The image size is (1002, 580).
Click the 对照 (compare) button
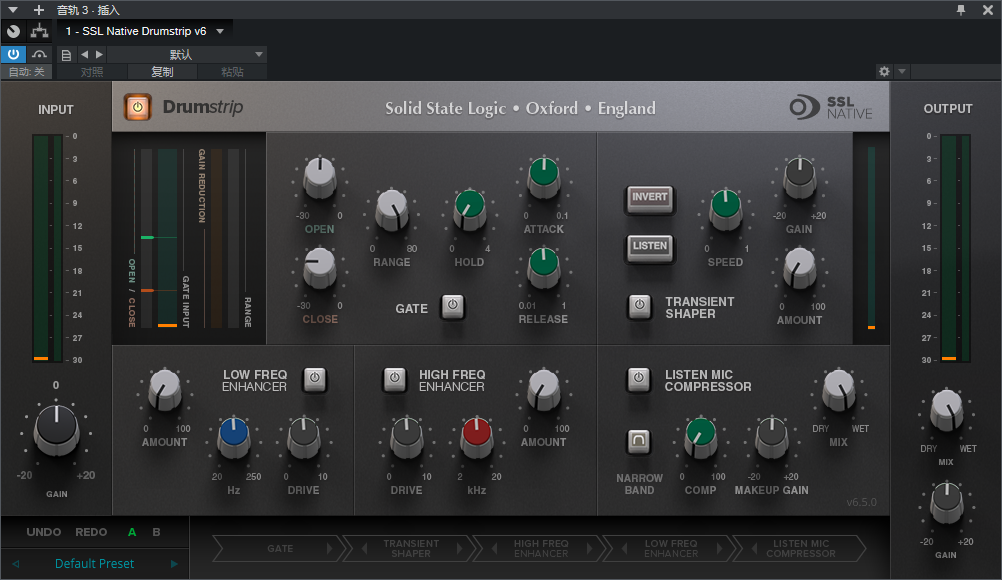(x=92, y=72)
